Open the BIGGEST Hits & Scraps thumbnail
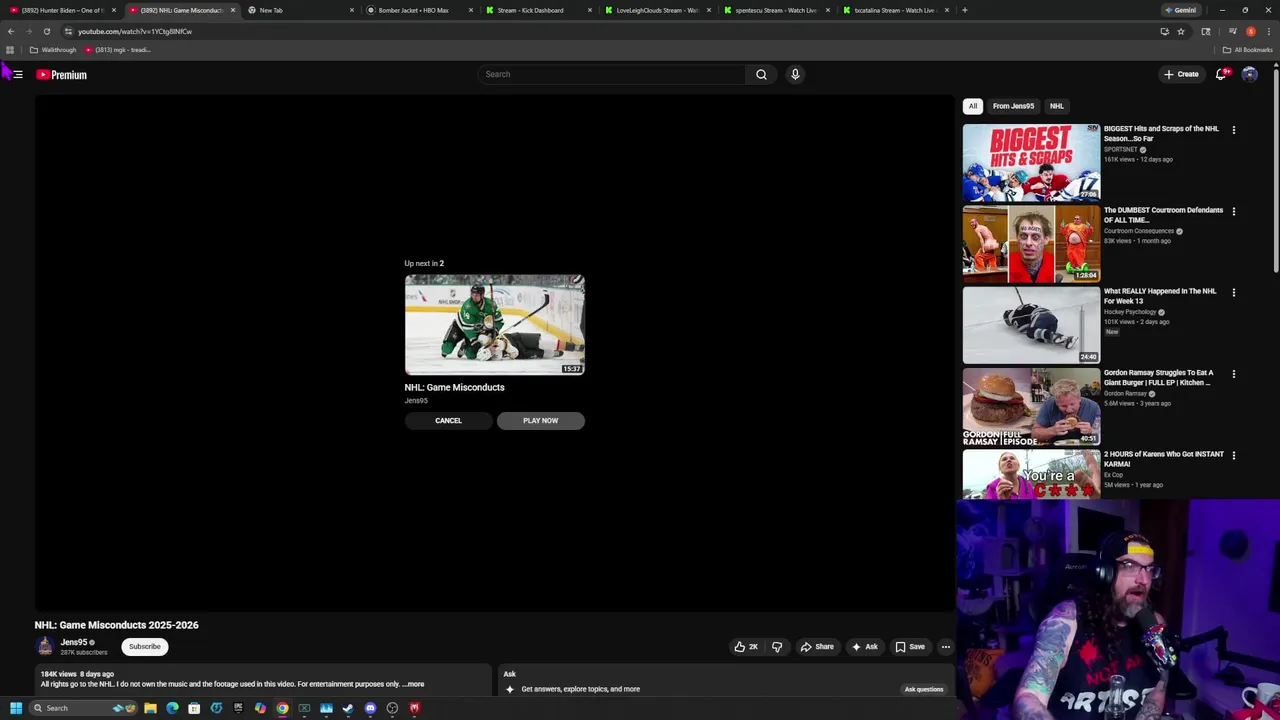The width and height of the screenshot is (1280, 720). click(x=1031, y=162)
